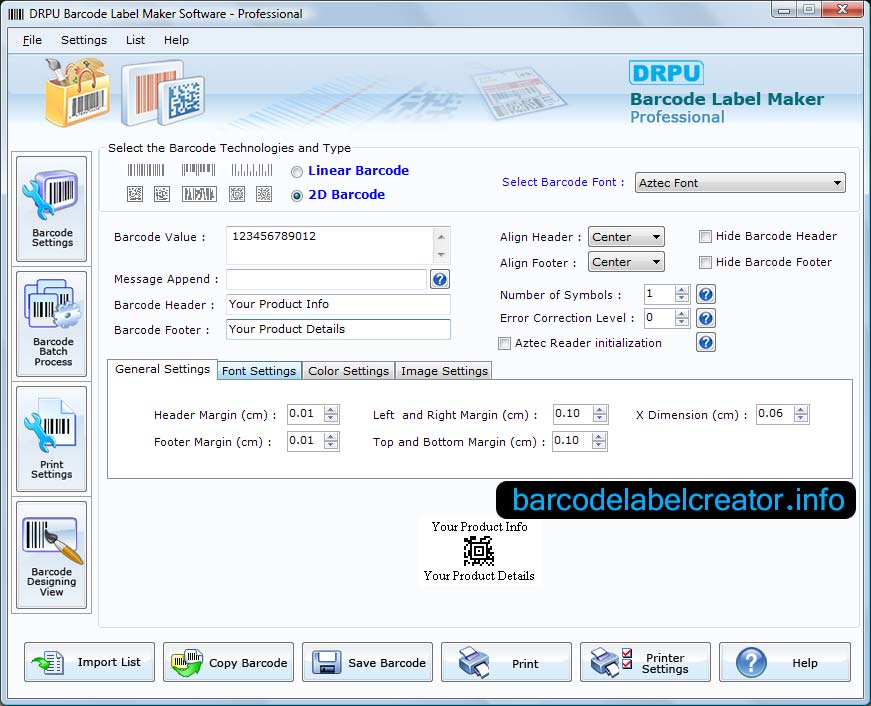Click the second linear barcode sample icon
Viewport: 871px width, 706px height.
coord(198,170)
